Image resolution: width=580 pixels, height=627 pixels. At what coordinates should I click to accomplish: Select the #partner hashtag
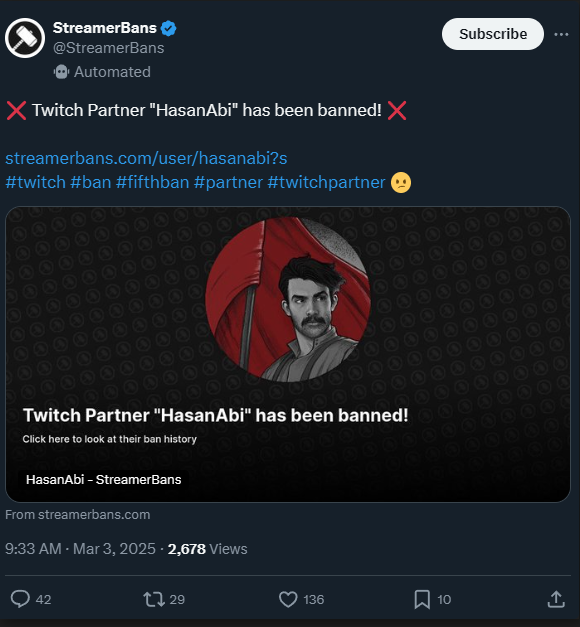click(228, 182)
